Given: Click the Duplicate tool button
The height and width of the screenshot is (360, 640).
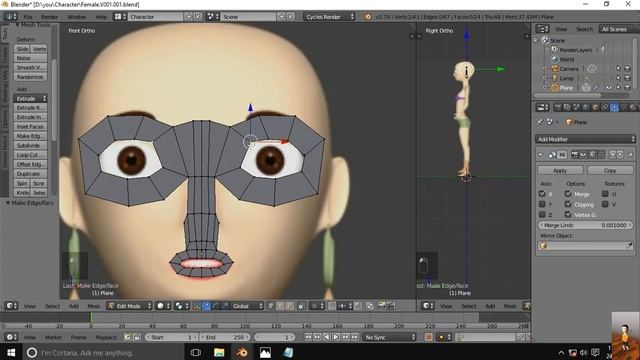Looking at the screenshot, I should [31, 173].
